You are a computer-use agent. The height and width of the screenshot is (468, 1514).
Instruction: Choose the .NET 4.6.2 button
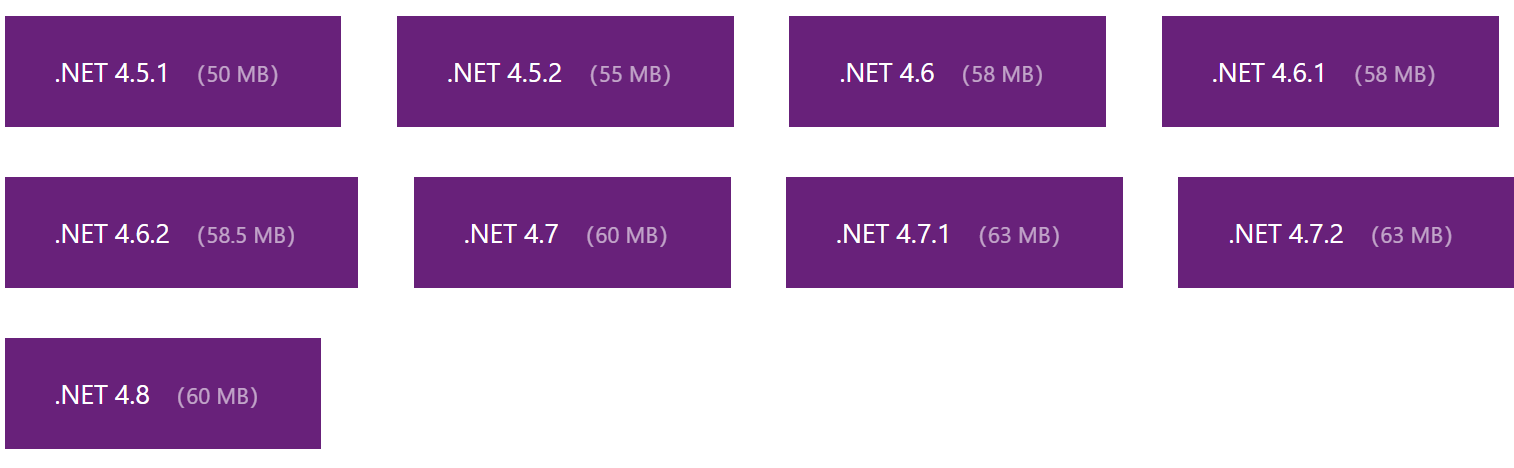pos(181,233)
